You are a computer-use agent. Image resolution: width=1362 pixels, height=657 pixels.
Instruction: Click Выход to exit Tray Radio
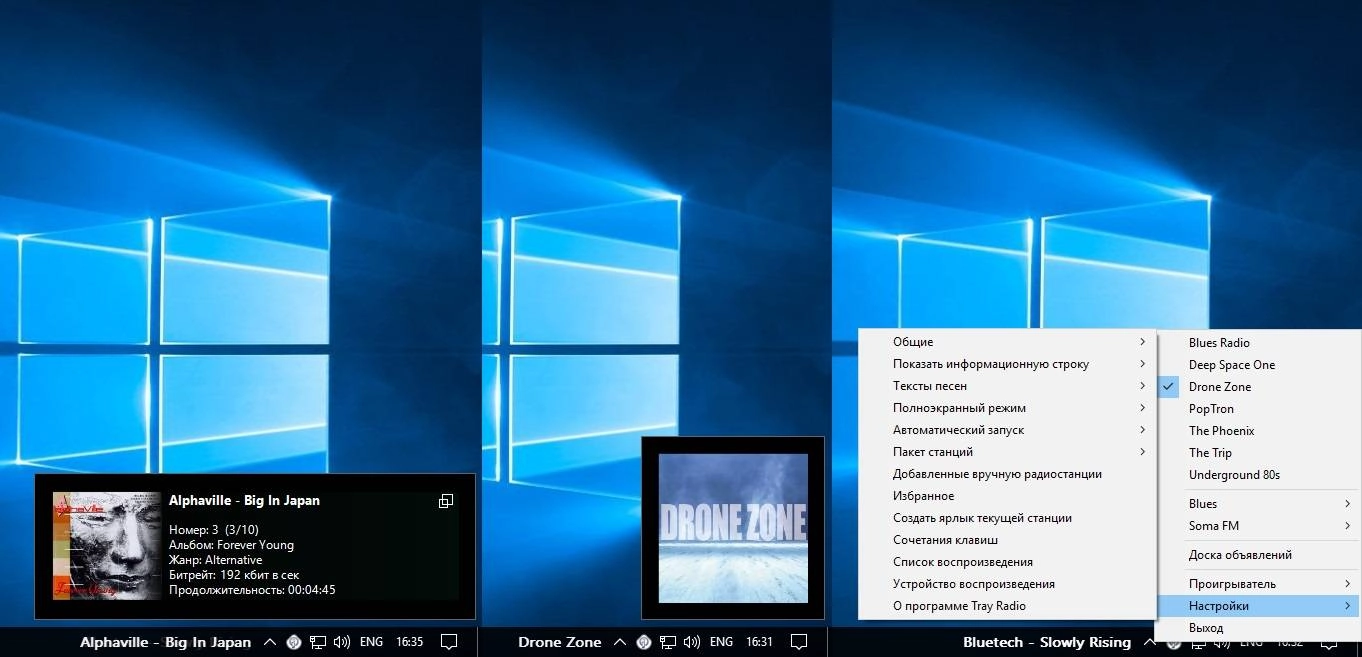pyautogui.click(x=1259, y=628)
